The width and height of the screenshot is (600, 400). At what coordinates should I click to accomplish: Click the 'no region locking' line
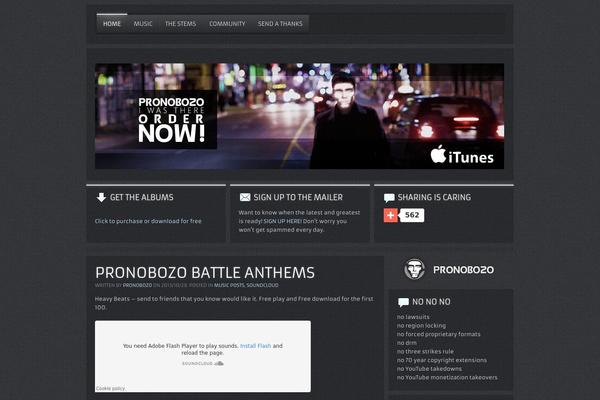coord(421,326)
